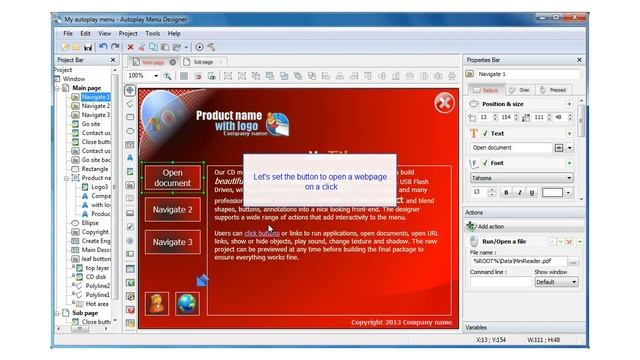Toggle the Font property checkmark
This screenshot has width=640, height=360.
pos(485,163)
